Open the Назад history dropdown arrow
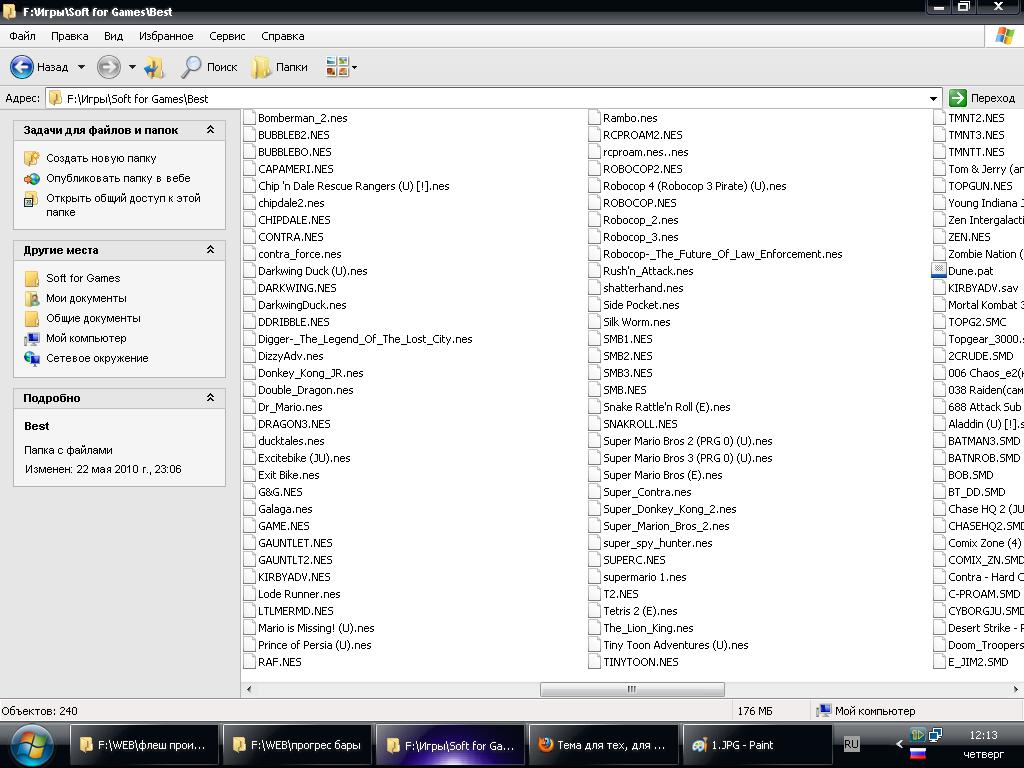Image resolution: width=1024 pixels, height=768 pixels. [x=81, y=67]
